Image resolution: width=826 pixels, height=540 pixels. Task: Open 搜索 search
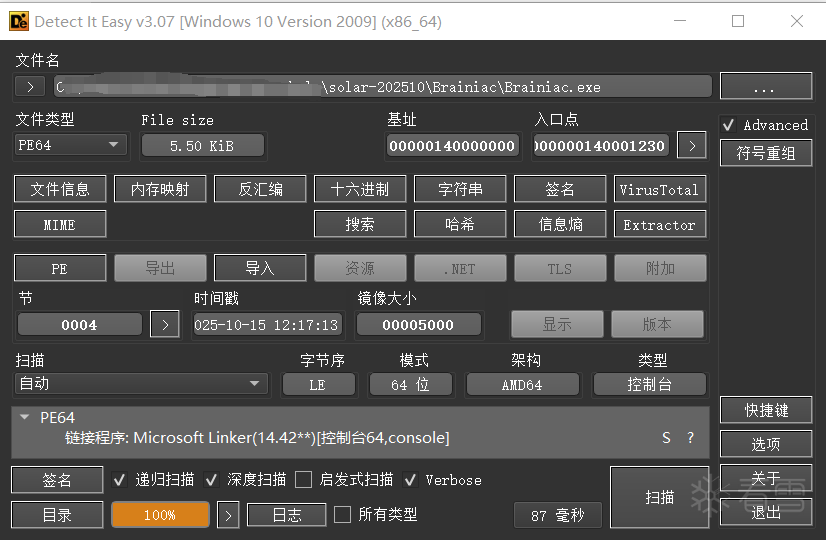tap(360, 224)
